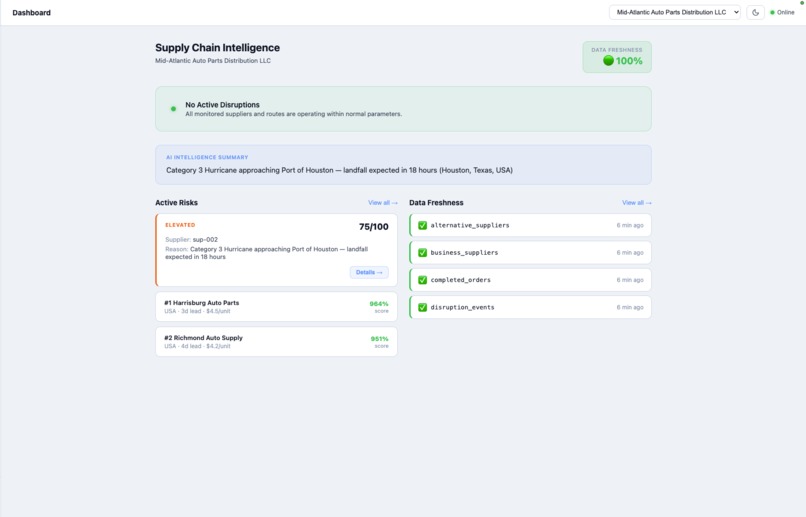Open the Mid-Atlantic Auto Parts company dropdown
Image resolution: width=806 pixels, height=517 pixels.
click(x=674, y=12)
